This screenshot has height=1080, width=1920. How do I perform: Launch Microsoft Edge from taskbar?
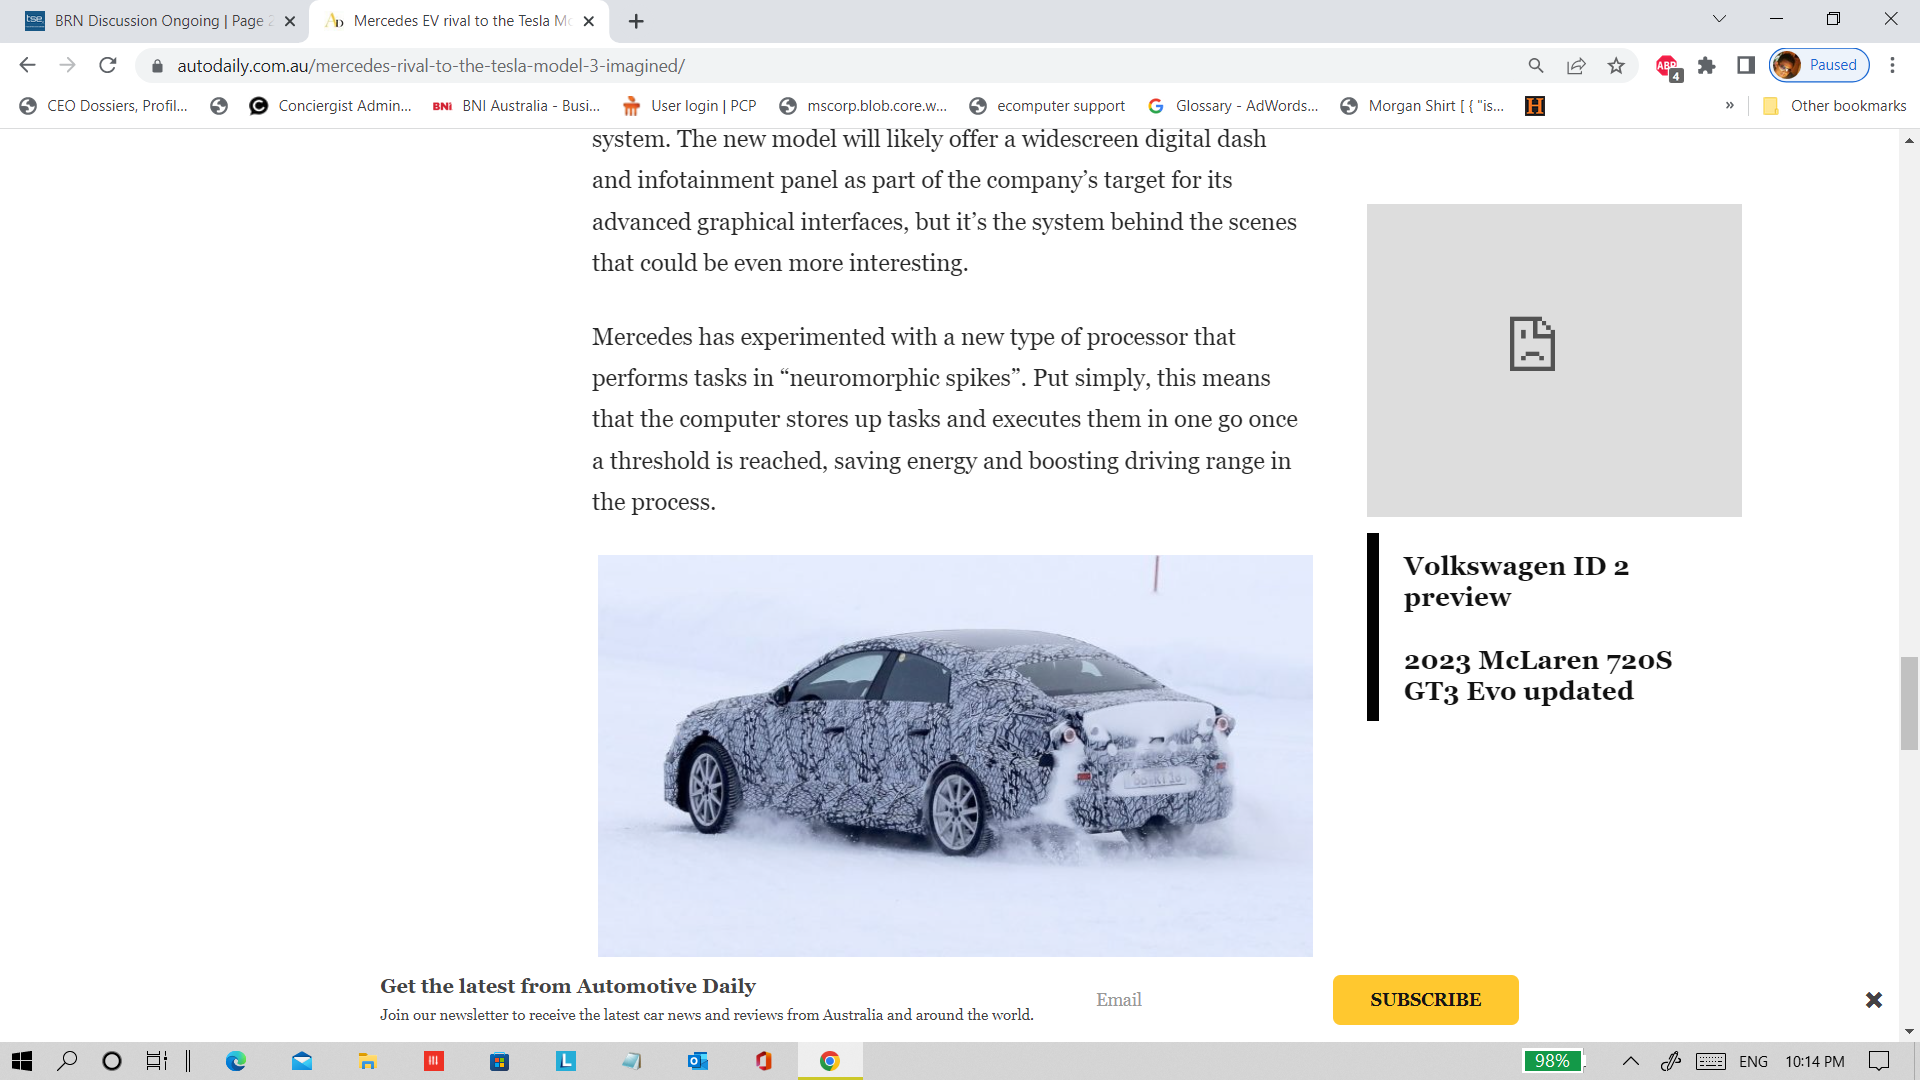click(236, 1061)
